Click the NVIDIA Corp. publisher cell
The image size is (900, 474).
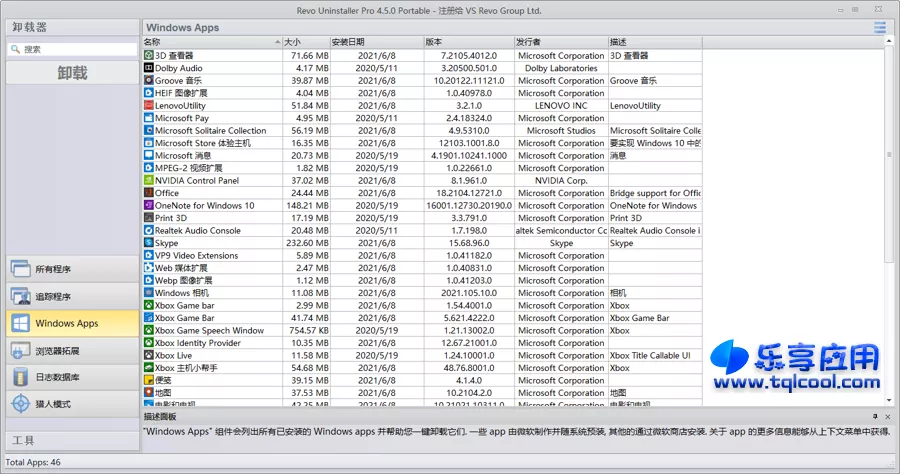click(561, 180)
